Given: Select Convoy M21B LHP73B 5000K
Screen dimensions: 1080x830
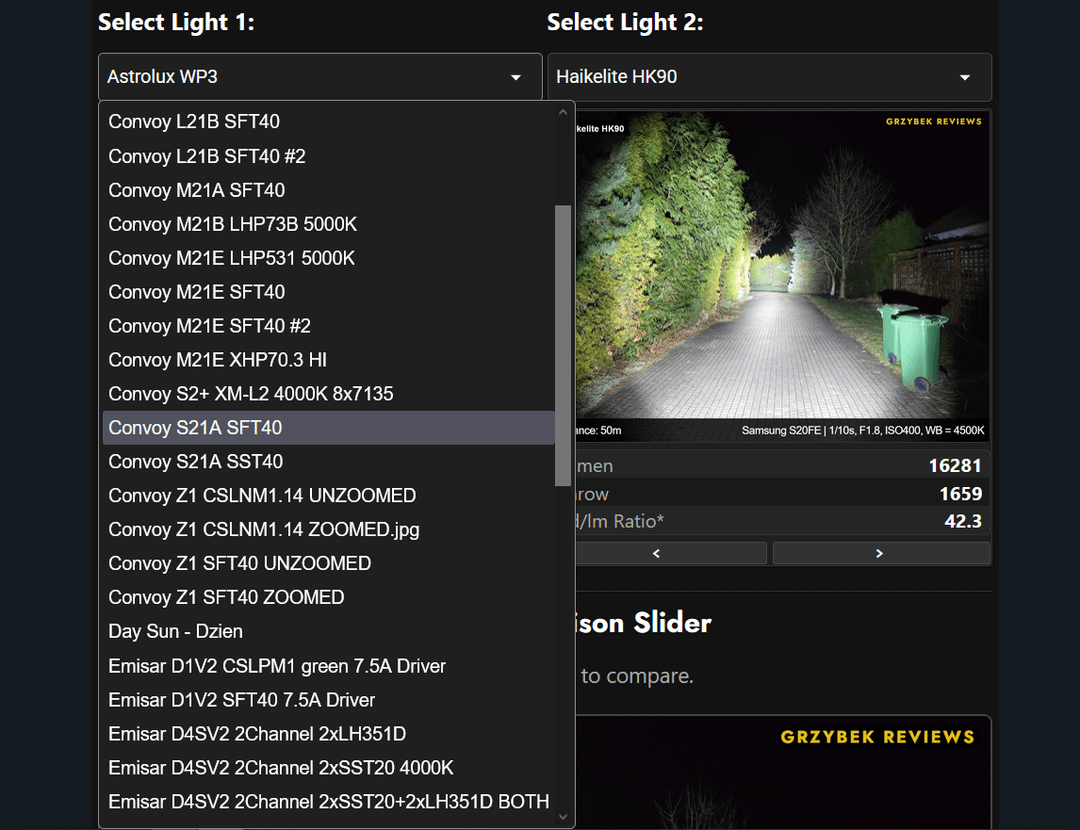Looking at the screenshot, I should click(232, 224).
